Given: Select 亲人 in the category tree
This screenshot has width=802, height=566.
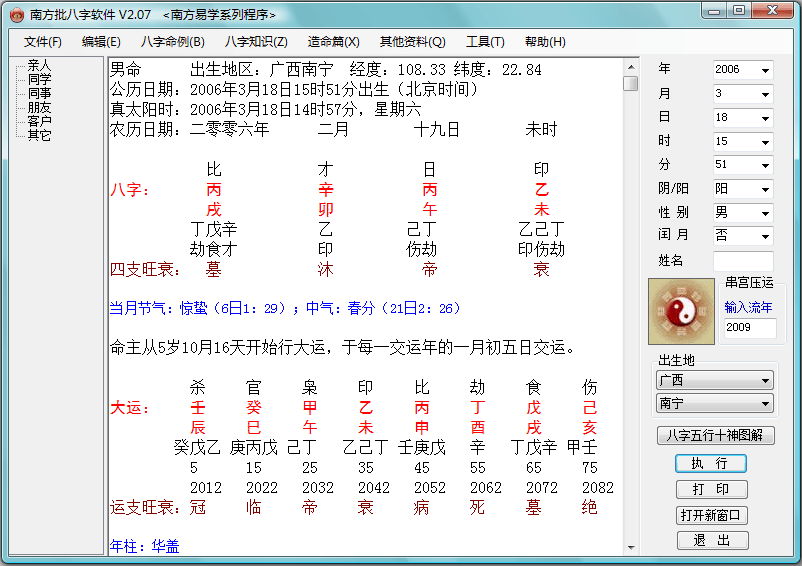Looking at the screenshot, I should (40, 65).
